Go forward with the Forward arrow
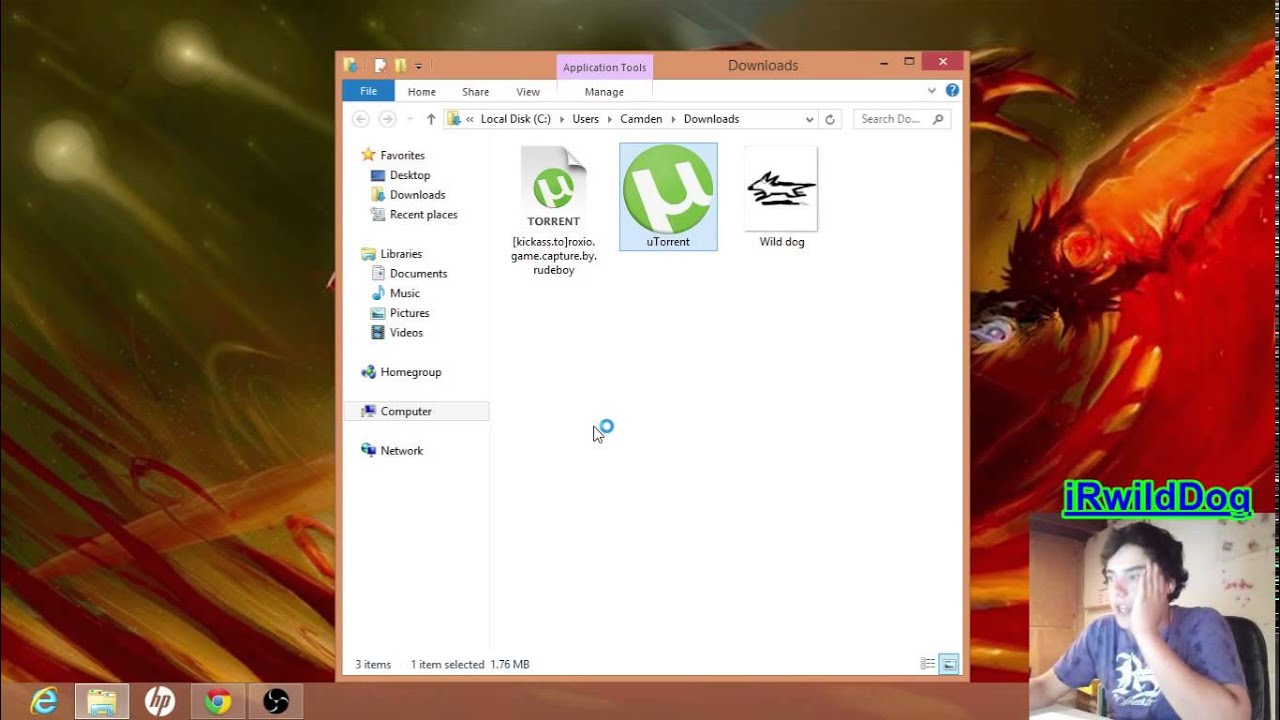1280x720 pixels. [387, 119]
